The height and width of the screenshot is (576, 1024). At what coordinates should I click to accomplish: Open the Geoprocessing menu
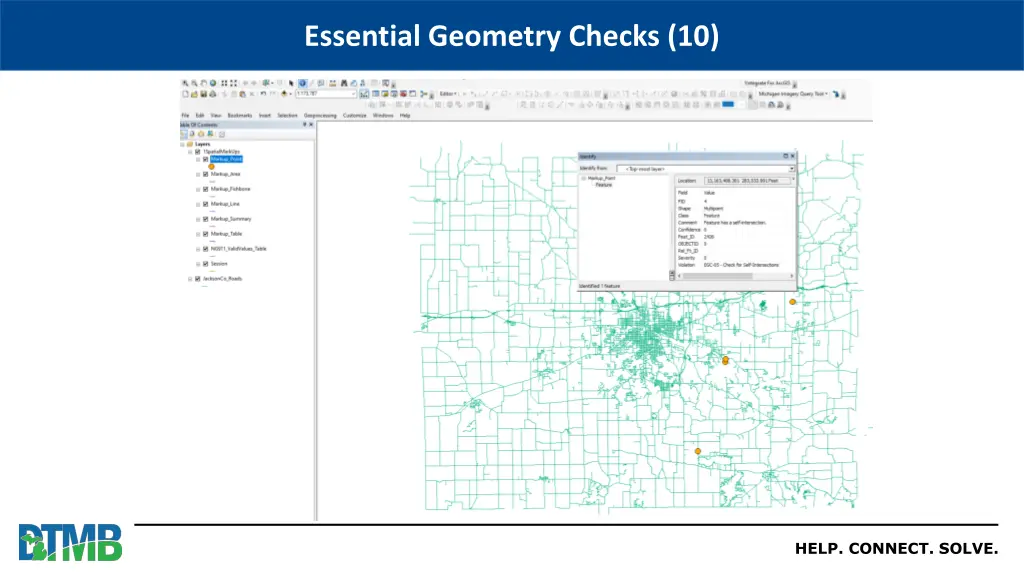(320, 116)
